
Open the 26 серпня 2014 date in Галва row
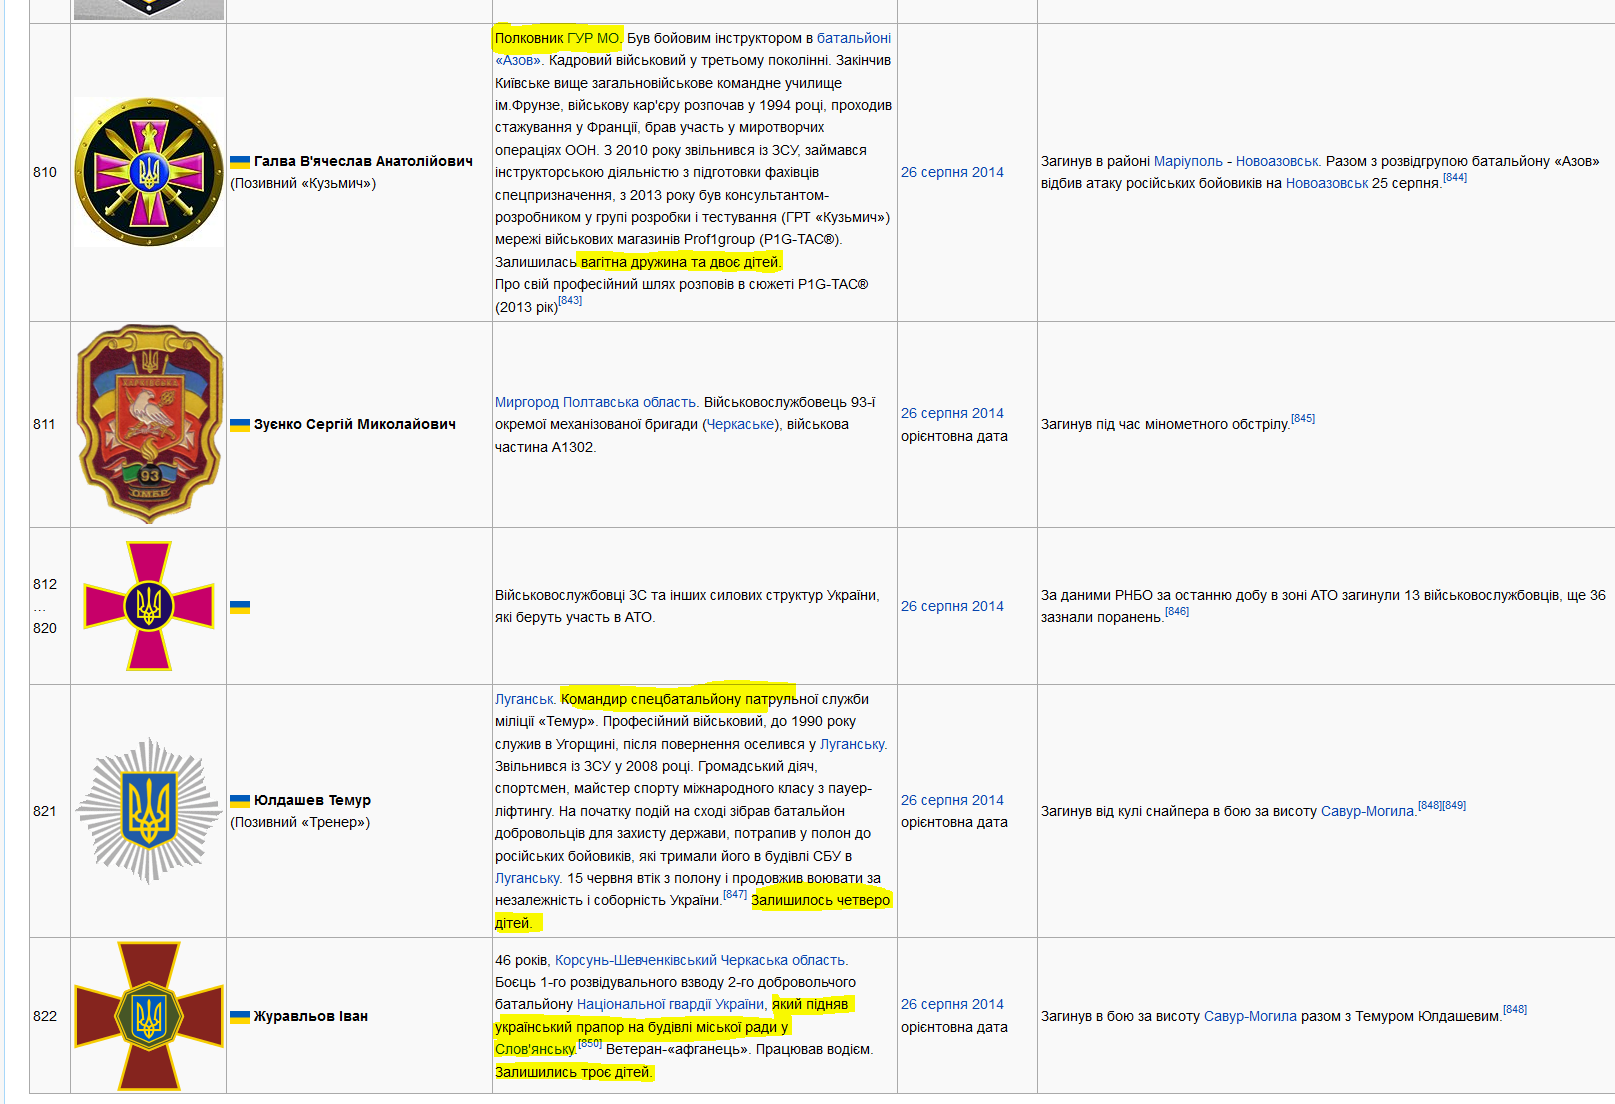click(x=952, y=172)
